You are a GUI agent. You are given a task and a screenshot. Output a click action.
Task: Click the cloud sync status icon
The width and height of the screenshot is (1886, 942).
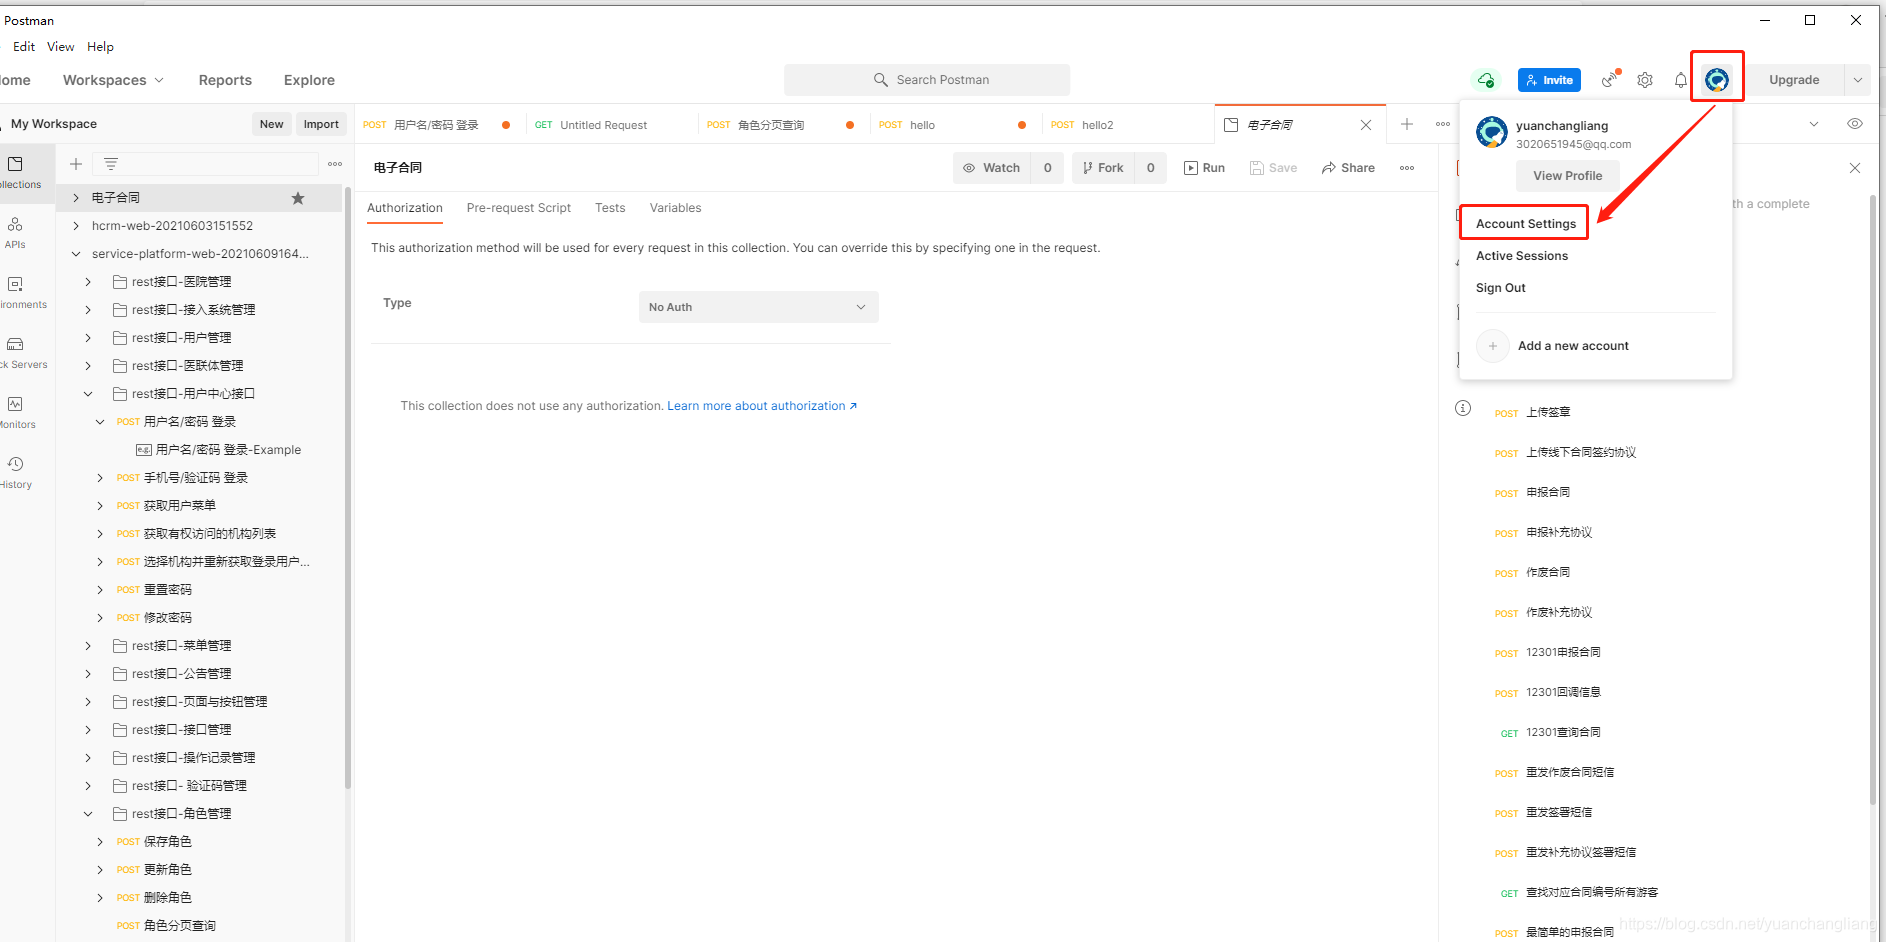[1486, 80]
